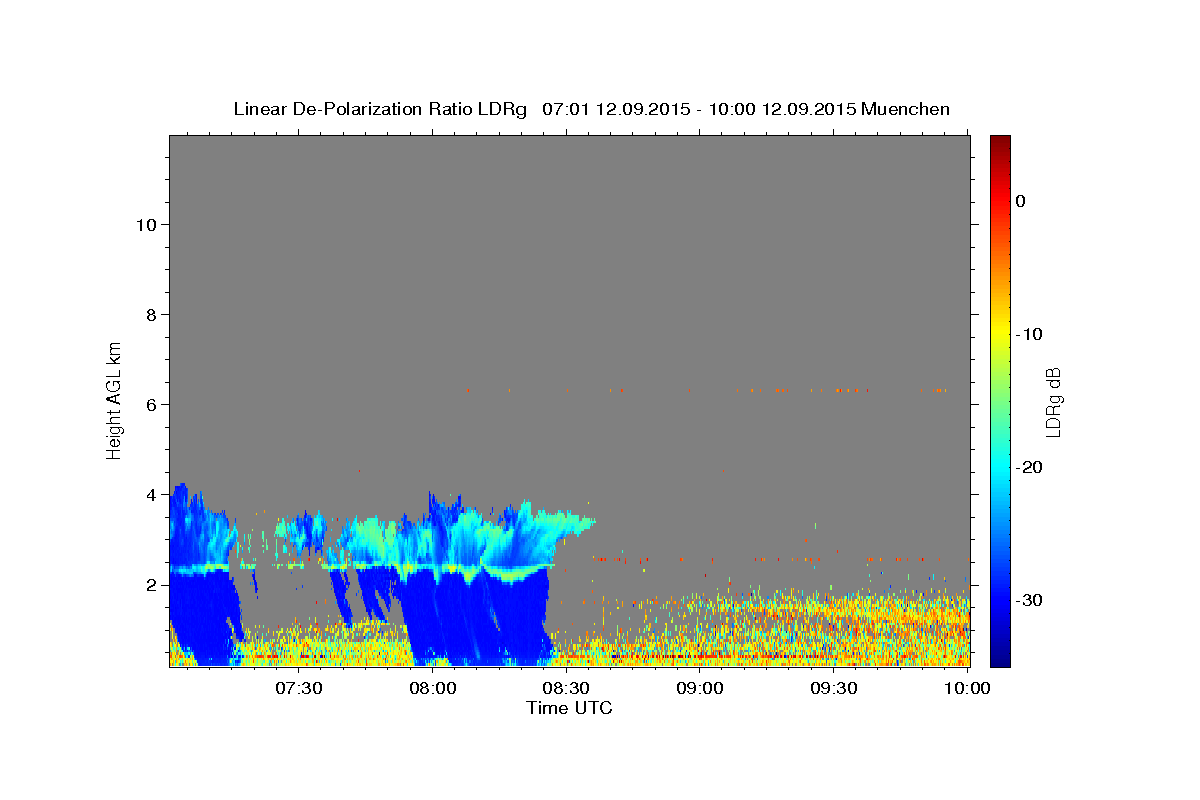Viewport: 1200px width, 800px height.
Task: Select the '09:00' time axis label
Action: (x=700, y=688)
